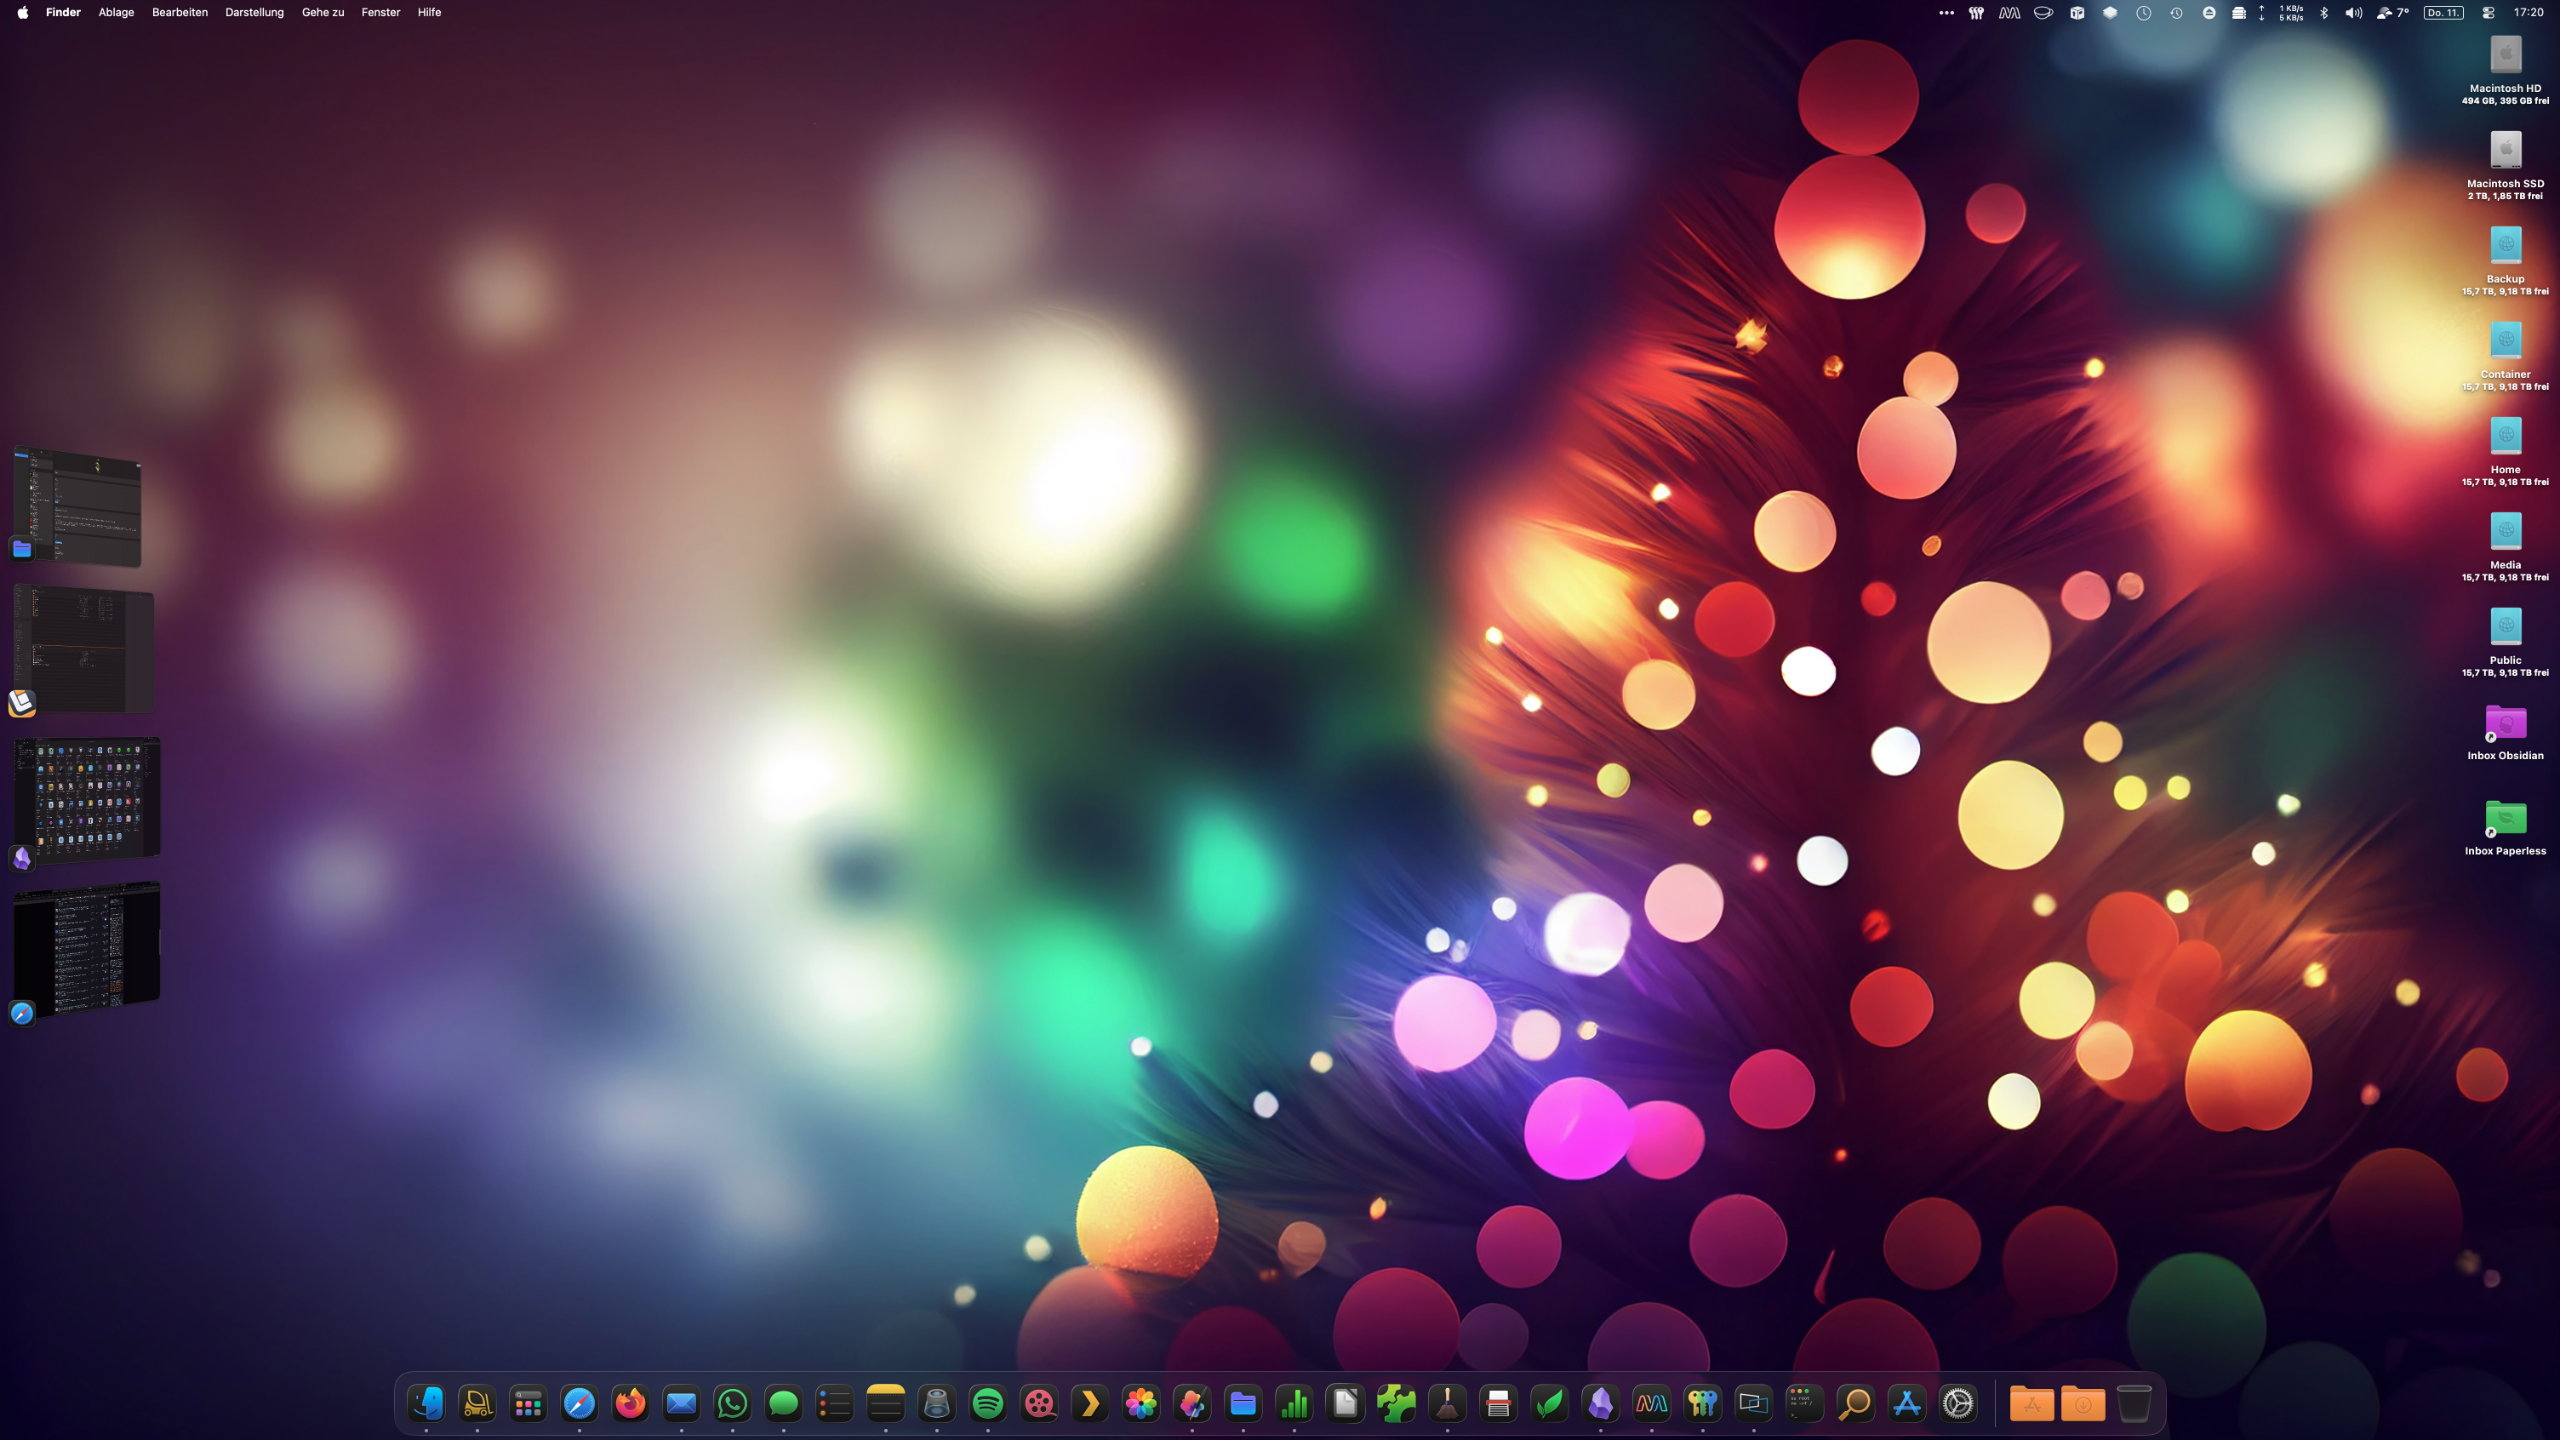Select the Obsidian window thumbnail

tap(88, 800)
